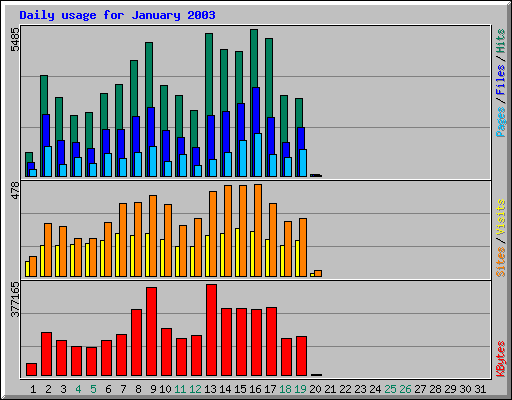Select the red KBytes bar for day 5
Viewport: 512px width, 400px height.
(x=91, y=362)
